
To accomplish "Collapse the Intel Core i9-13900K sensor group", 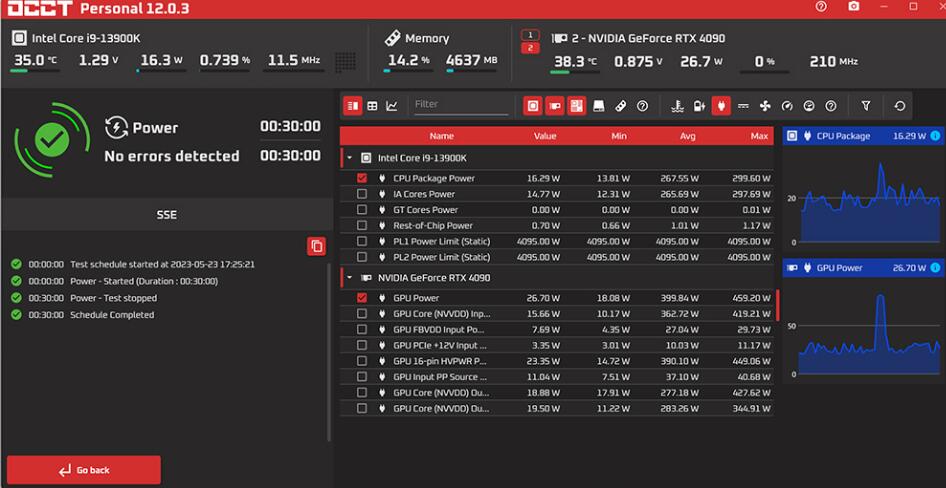I will pos(350,158).
